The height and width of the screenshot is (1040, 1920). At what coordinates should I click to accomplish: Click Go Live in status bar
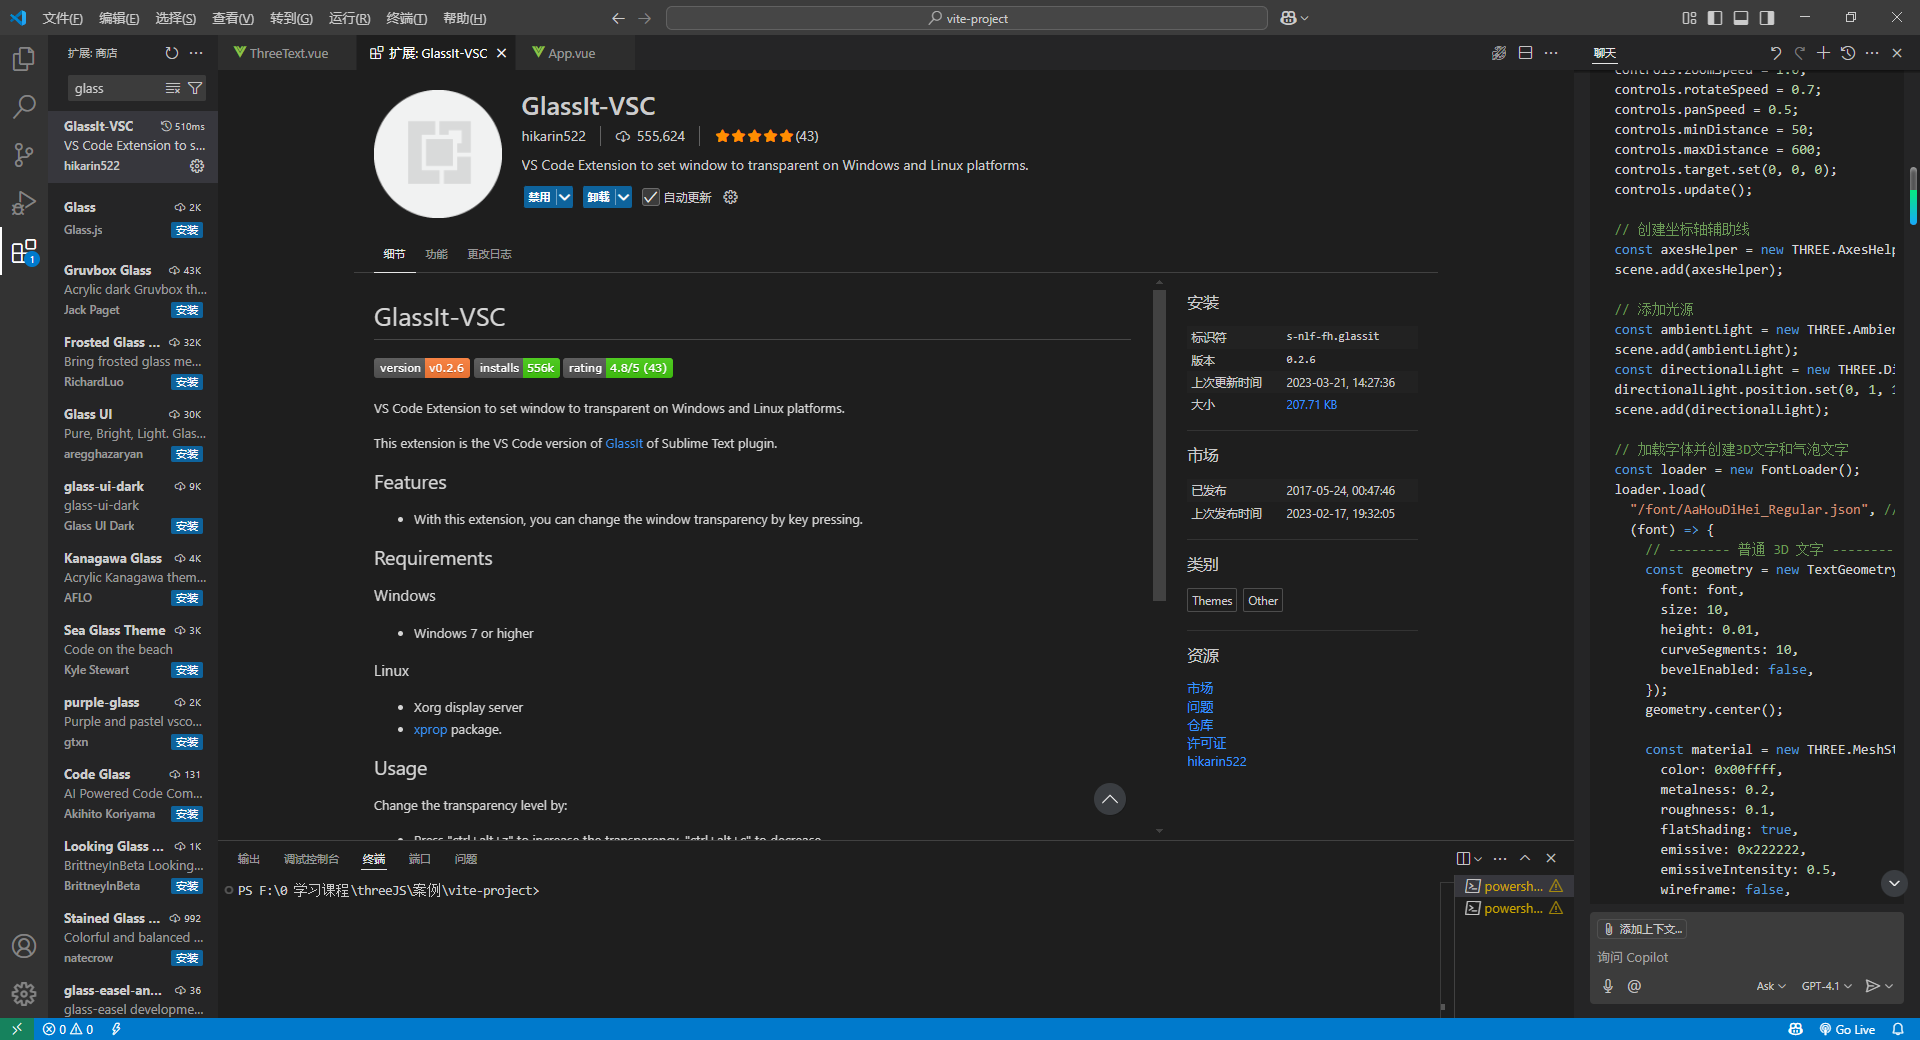tap(1846, 1029)
